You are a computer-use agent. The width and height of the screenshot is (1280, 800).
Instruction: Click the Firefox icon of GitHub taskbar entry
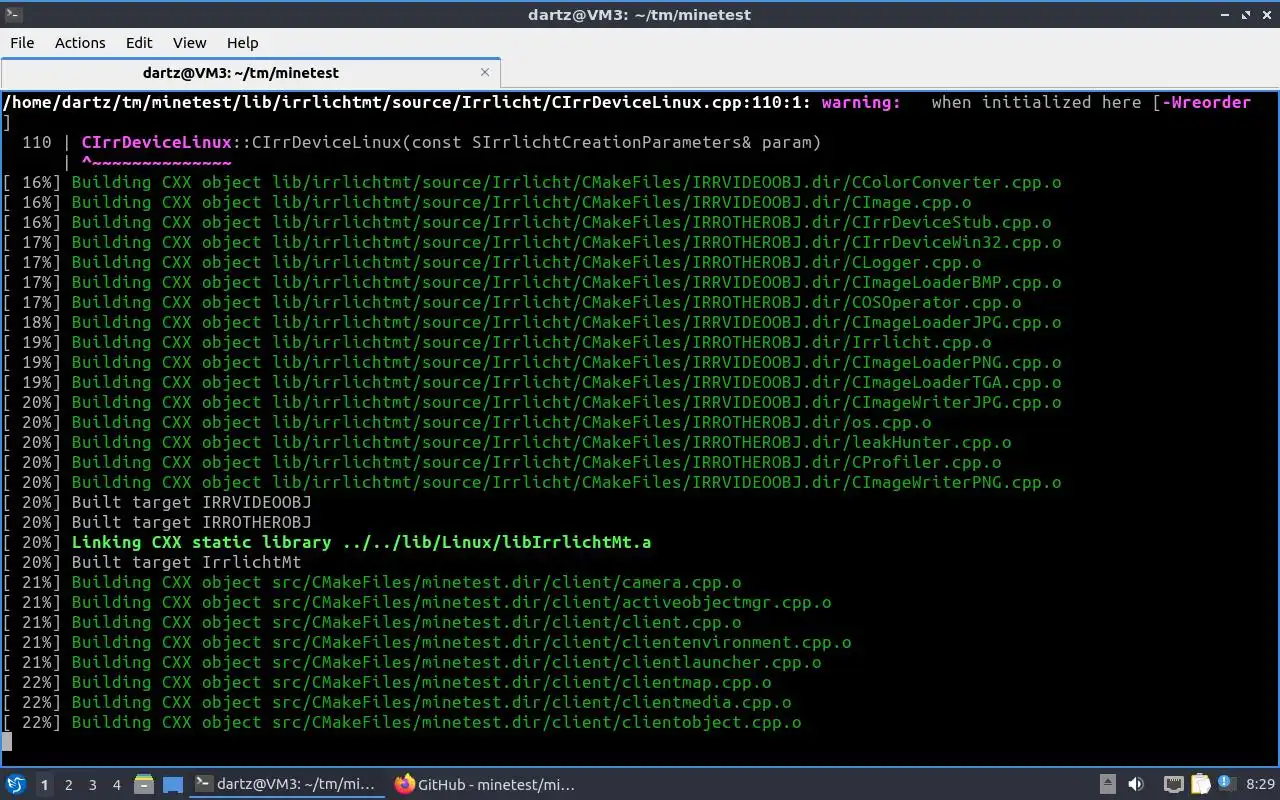click(404, 785)
